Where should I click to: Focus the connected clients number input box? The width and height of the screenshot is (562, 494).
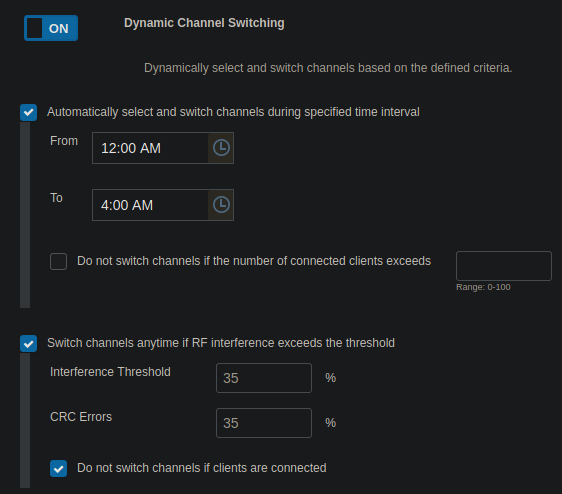point(504,266)
